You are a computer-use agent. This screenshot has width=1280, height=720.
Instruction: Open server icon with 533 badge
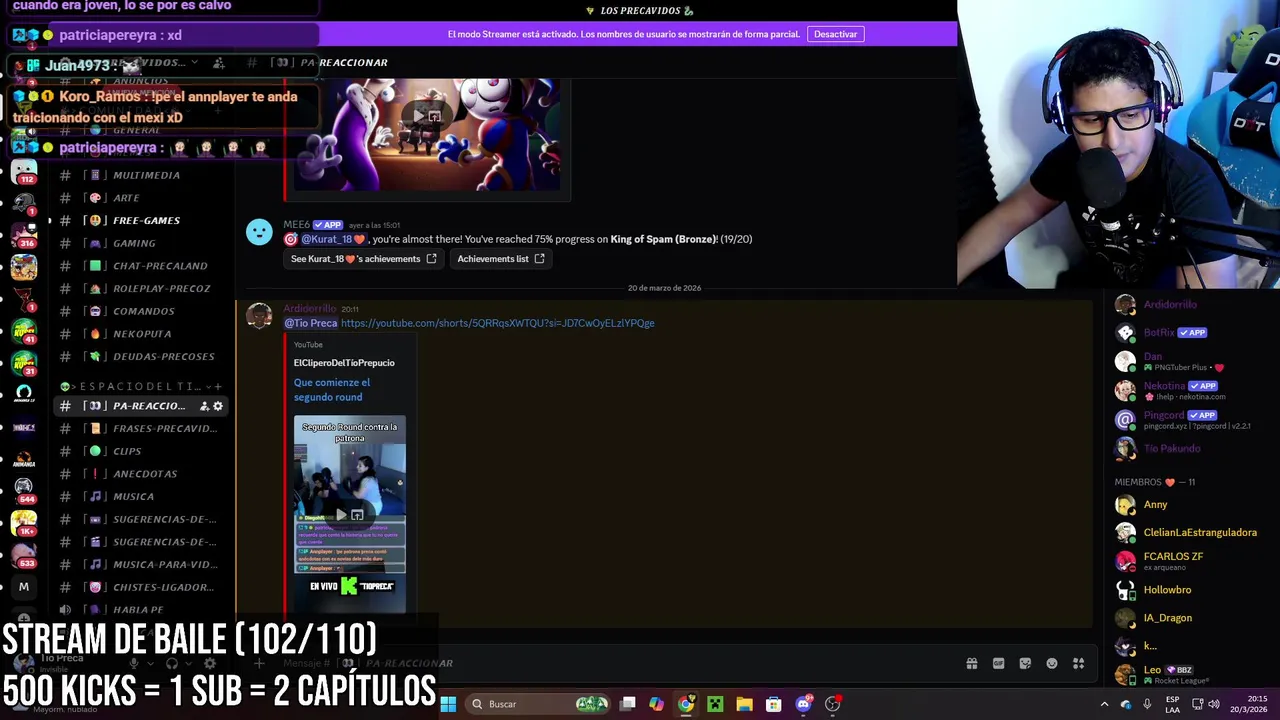[24, 555]
